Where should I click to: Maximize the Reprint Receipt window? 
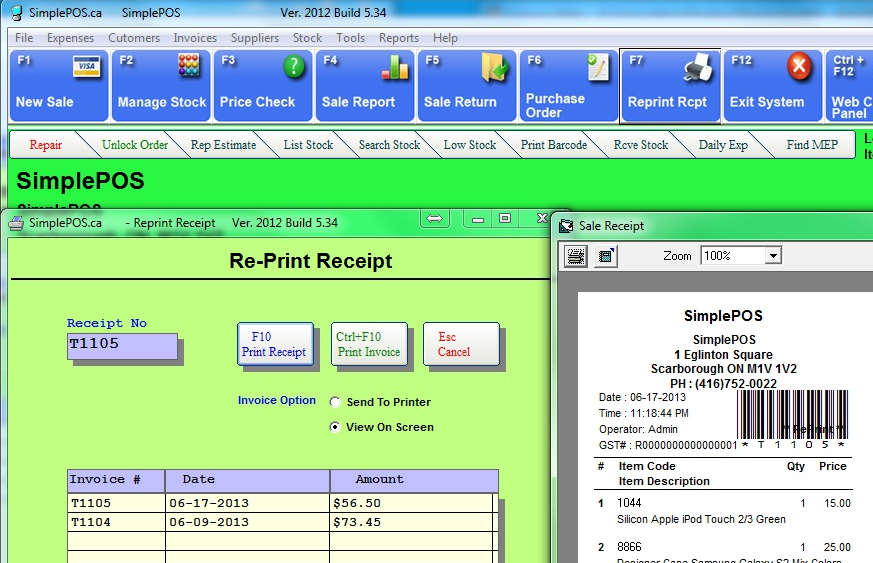pos(504,219)
